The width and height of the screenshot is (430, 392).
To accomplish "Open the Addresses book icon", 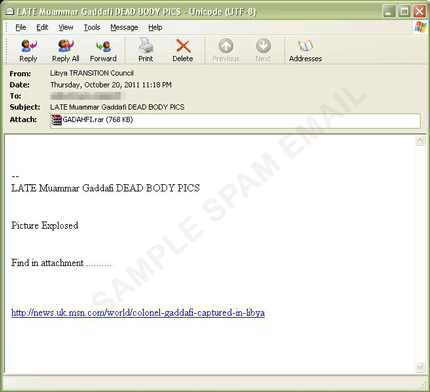I will point(305,46).
